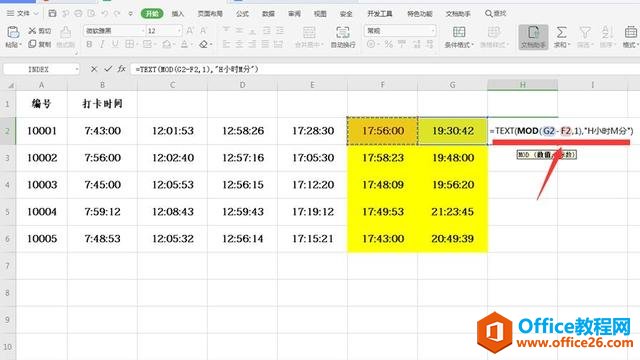This screenshot has width=640, height=360.
Task: Click the Filter (筛选) funnel icon
Action: click(585, 32)
